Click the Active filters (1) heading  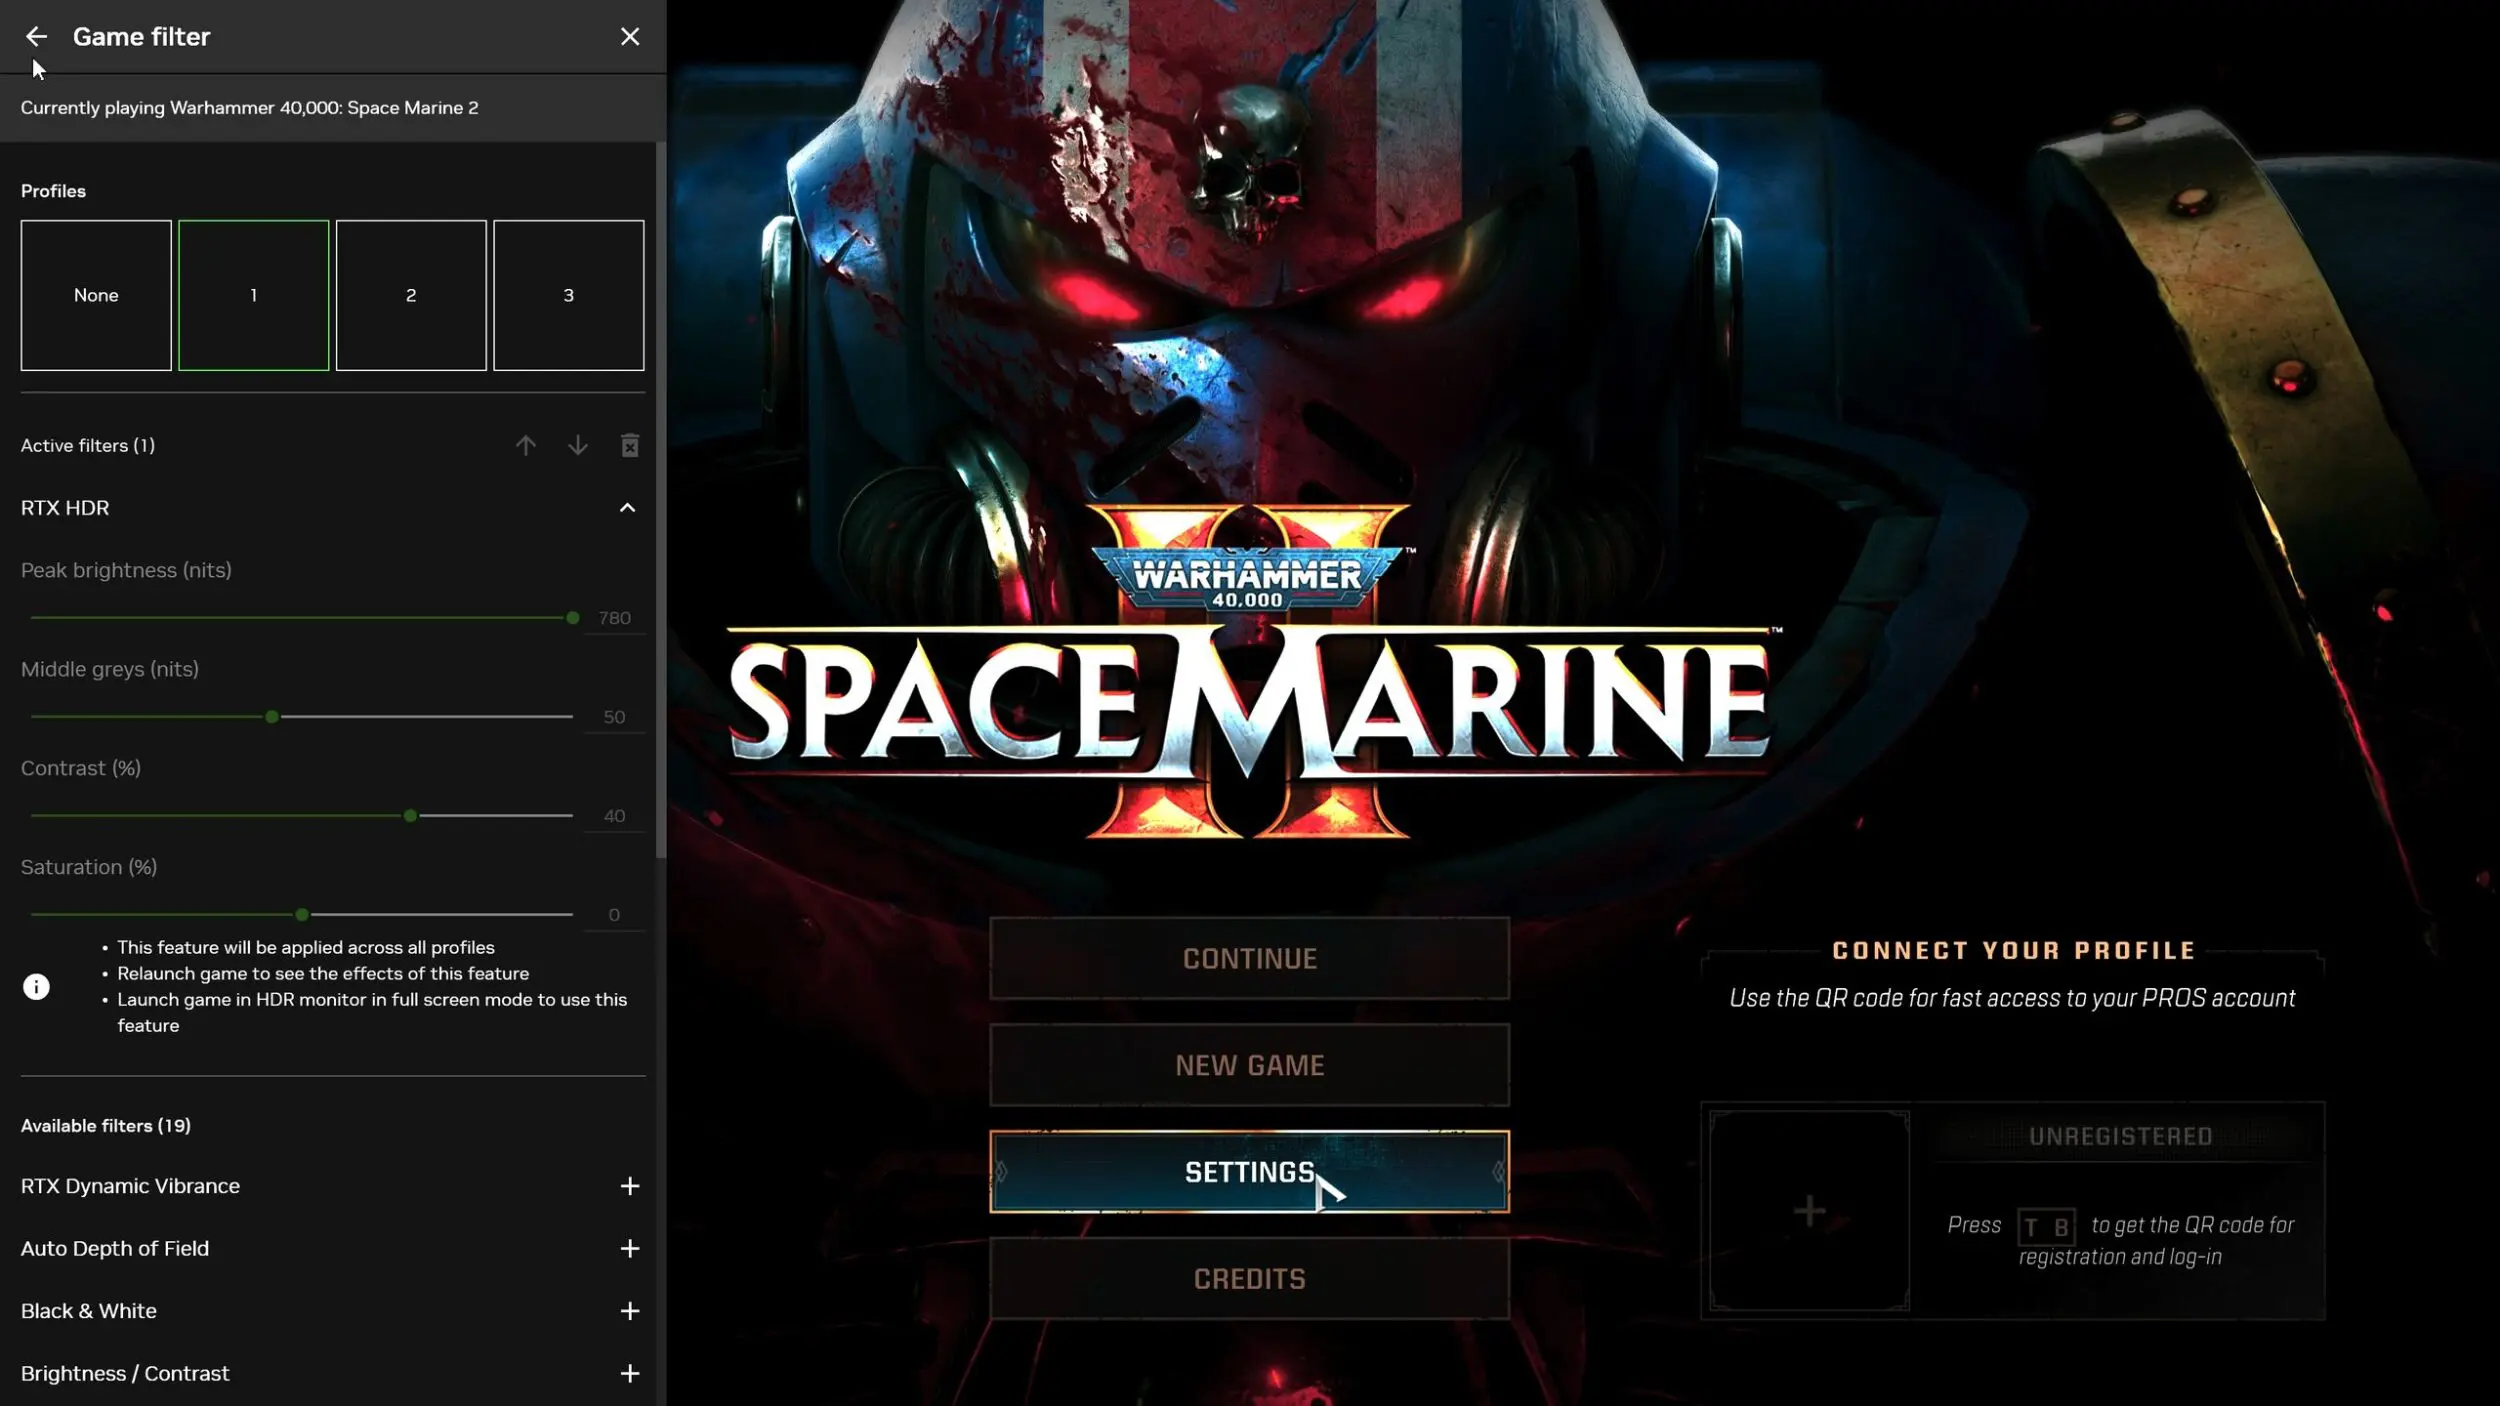(x=88, y=446)
